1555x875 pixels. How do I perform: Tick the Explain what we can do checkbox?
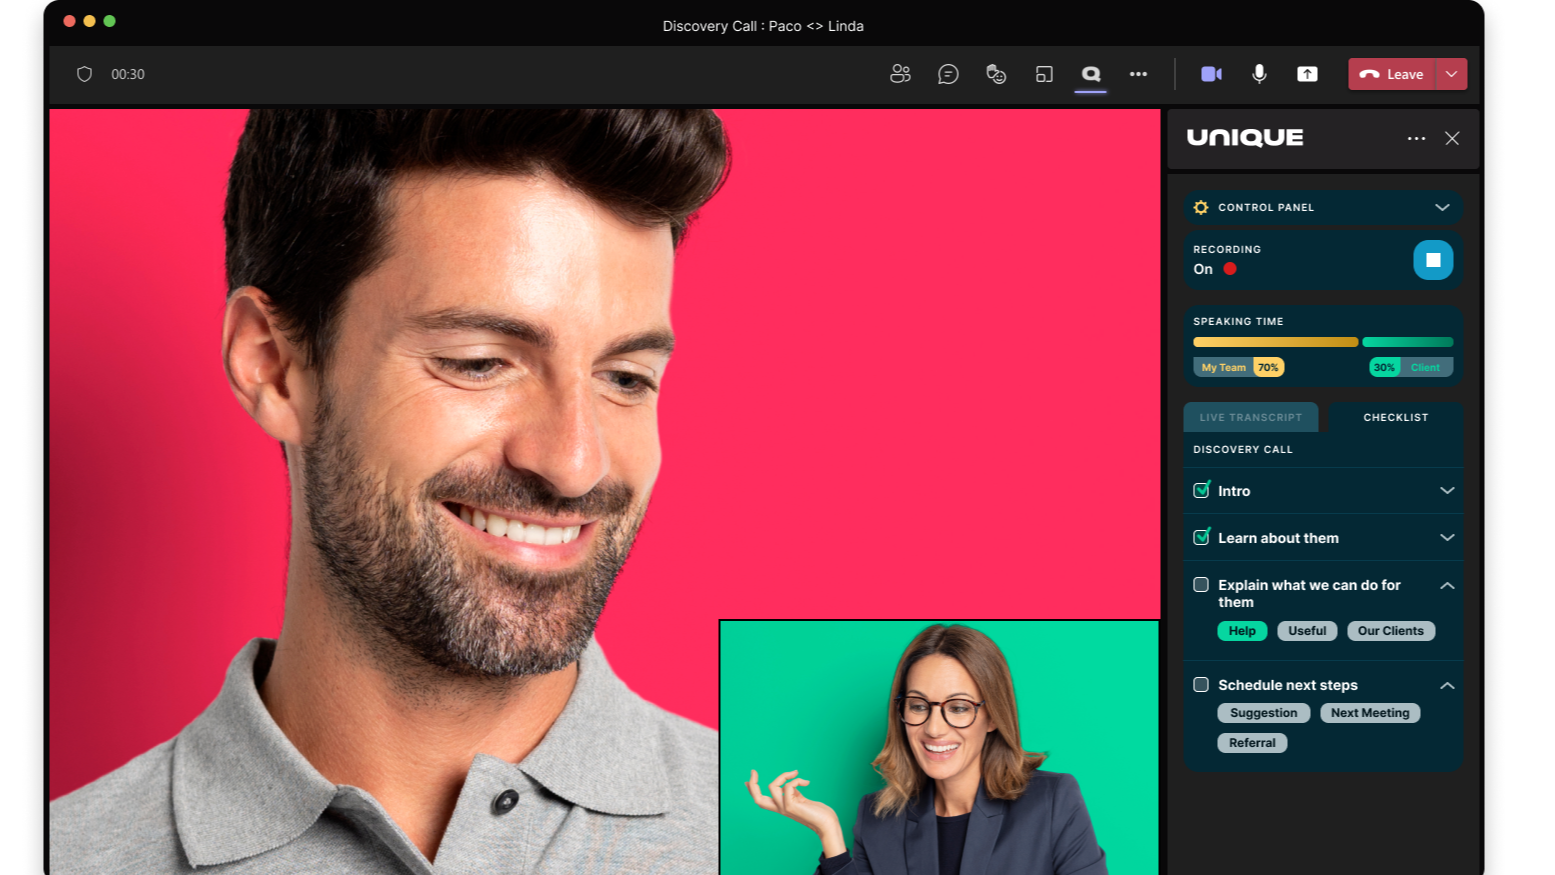(1201, 585)
